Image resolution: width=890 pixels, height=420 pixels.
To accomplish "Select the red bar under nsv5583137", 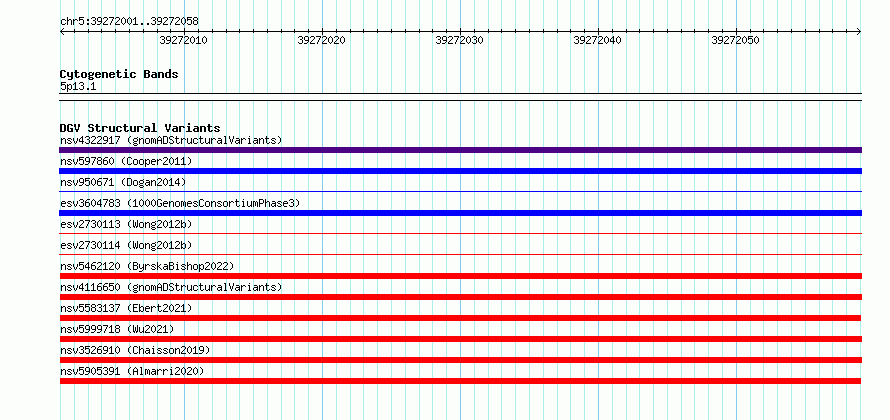I will pyautogui.click(x=460, y=318).
